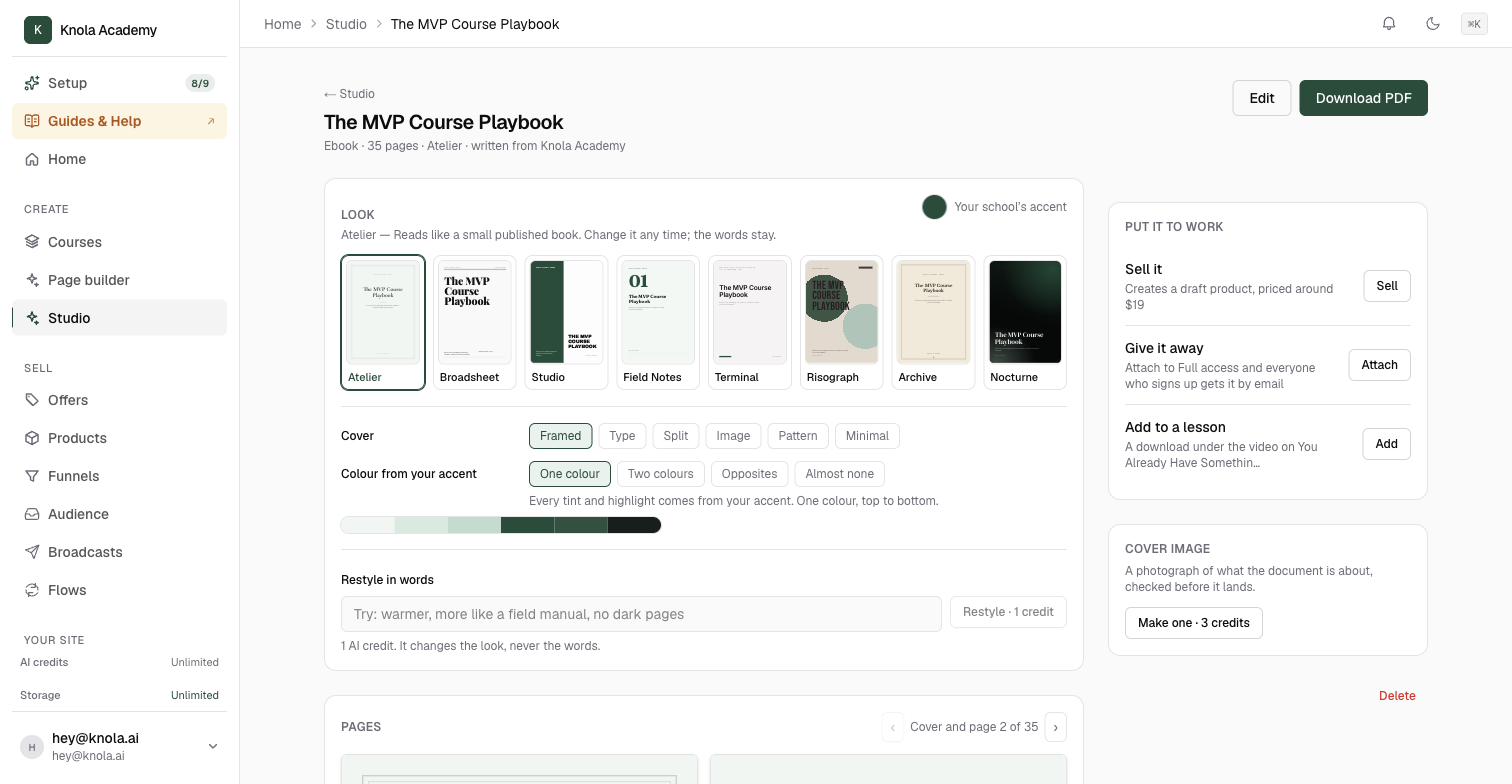
Task: Click the Offers tag icon
Action: [x=32, y=400]
